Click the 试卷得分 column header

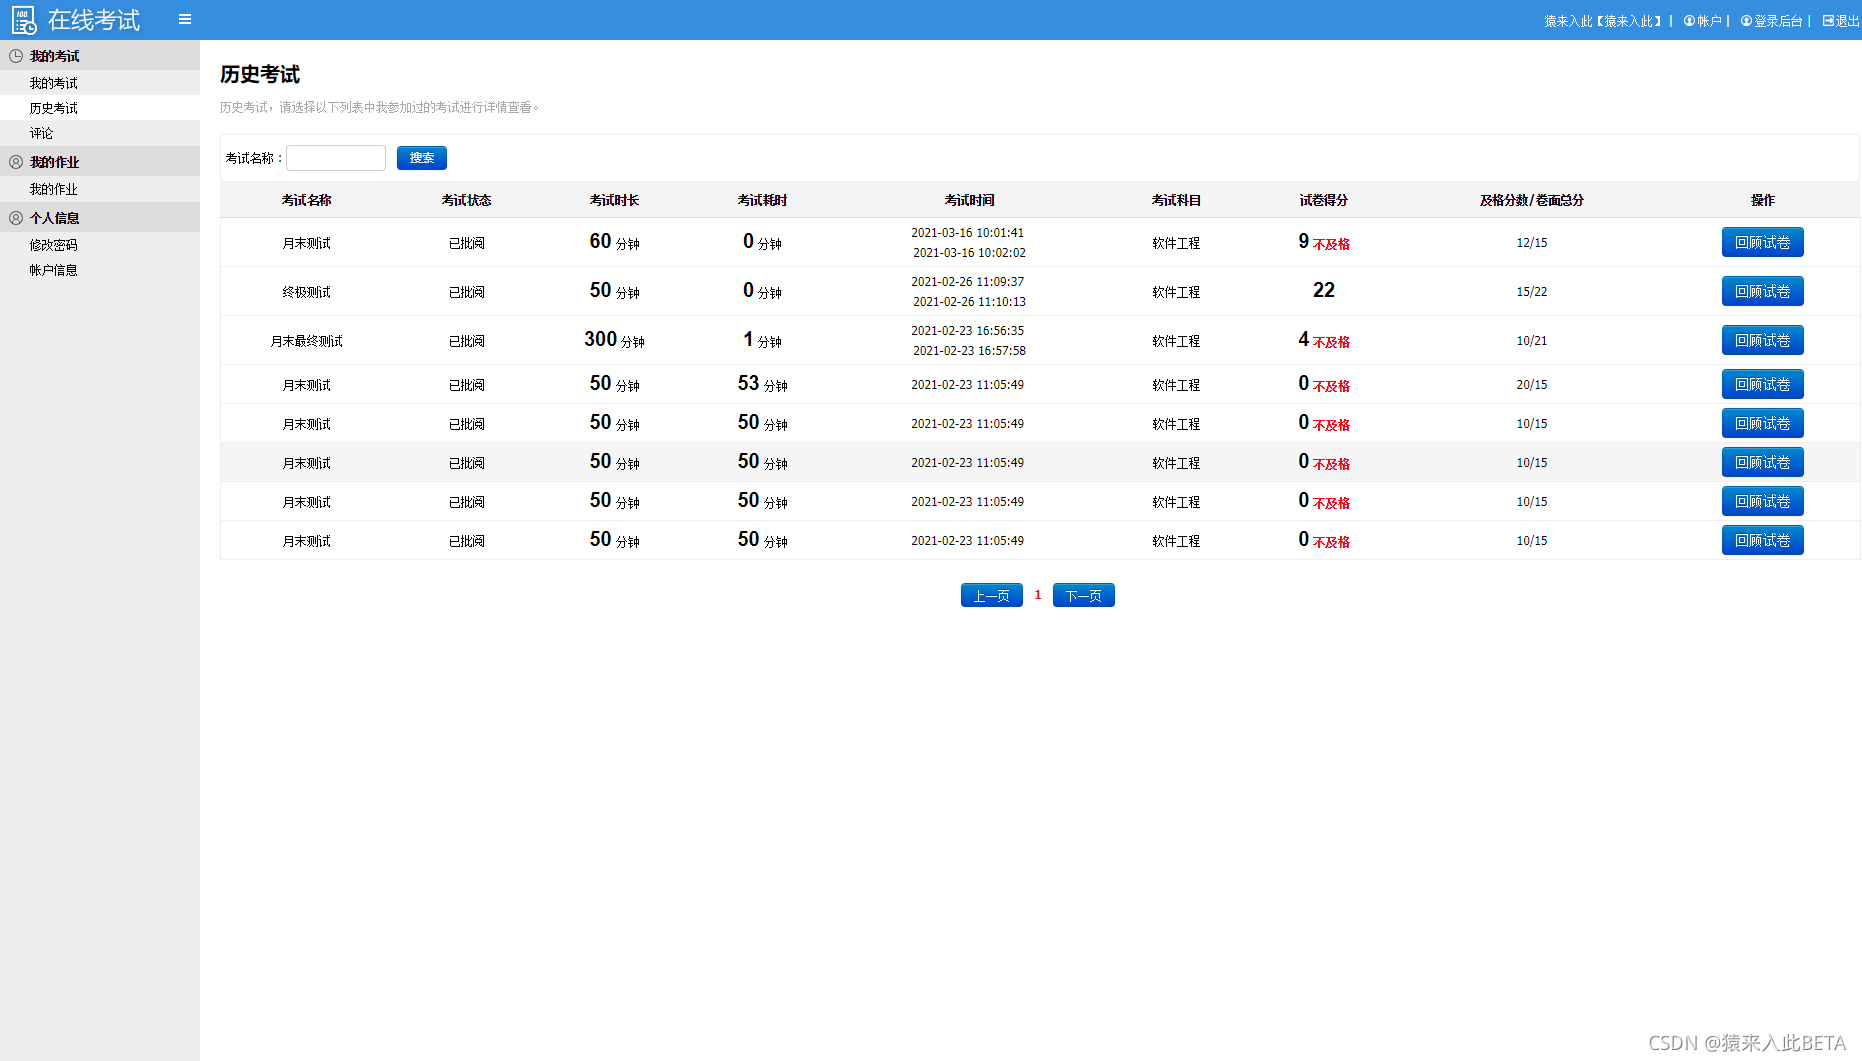pyautogui.click(x=1324, y=200)
